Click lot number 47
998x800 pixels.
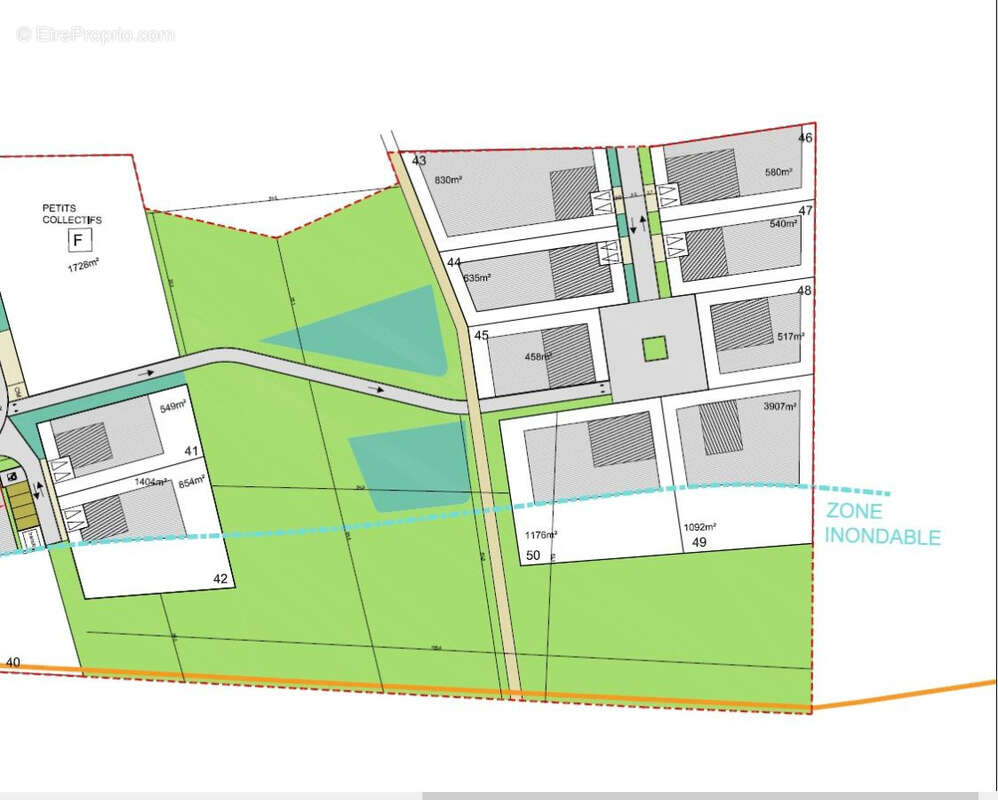[x=805, y=211]
